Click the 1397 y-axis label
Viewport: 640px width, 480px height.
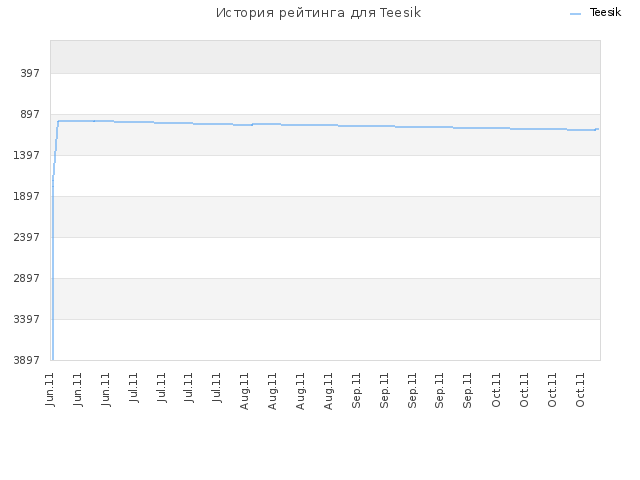pyautogui.click(x=27, y=155)
